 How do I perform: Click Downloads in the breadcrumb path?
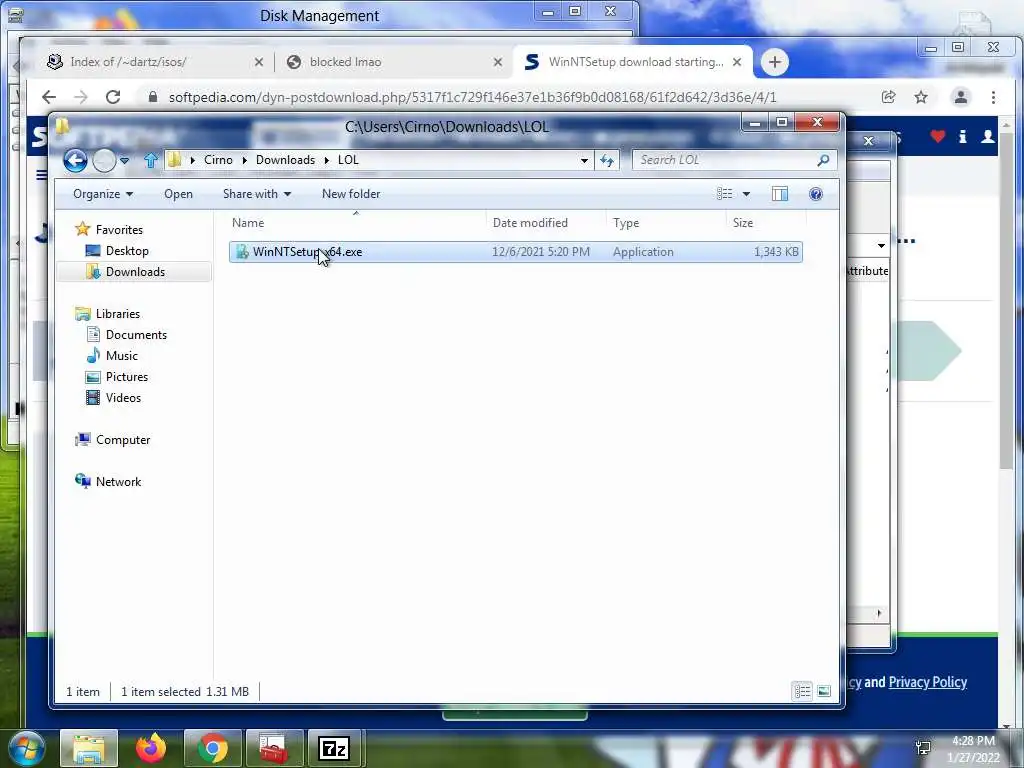[285, 160]
